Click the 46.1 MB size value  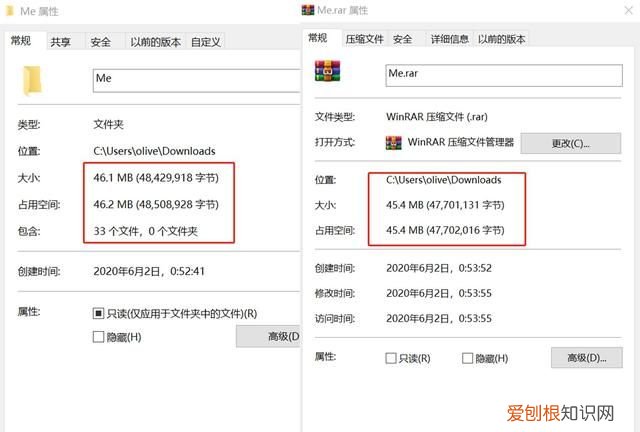pos(156,178)
